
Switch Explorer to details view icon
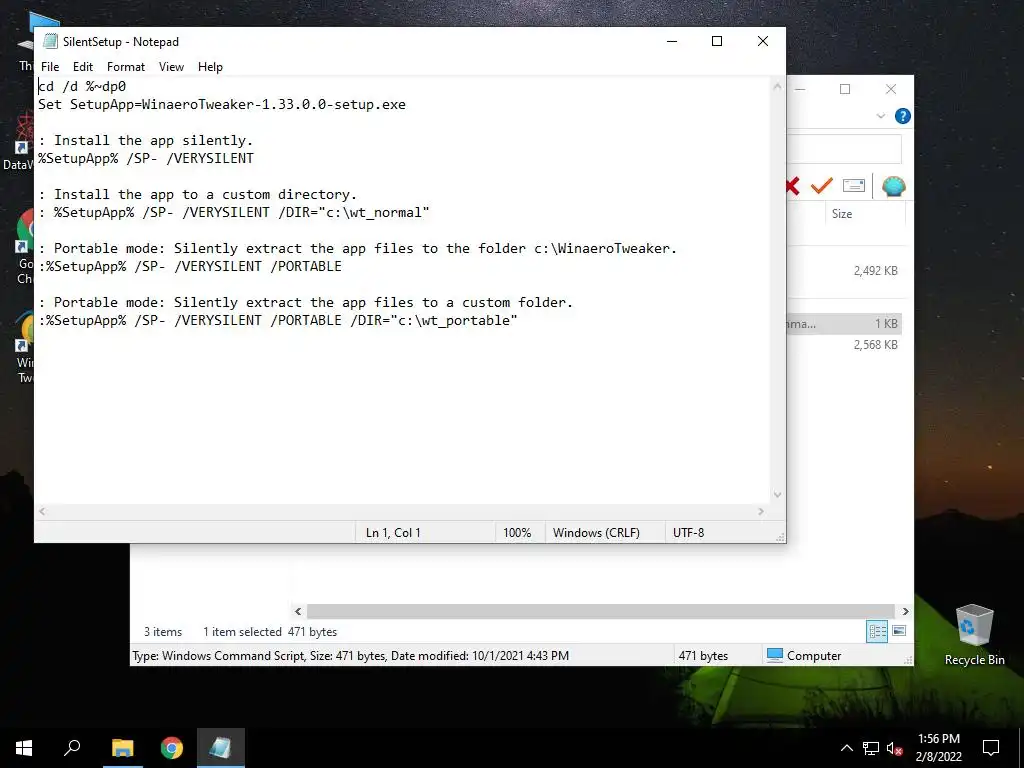pyautogui.click(x=877, y=632)
